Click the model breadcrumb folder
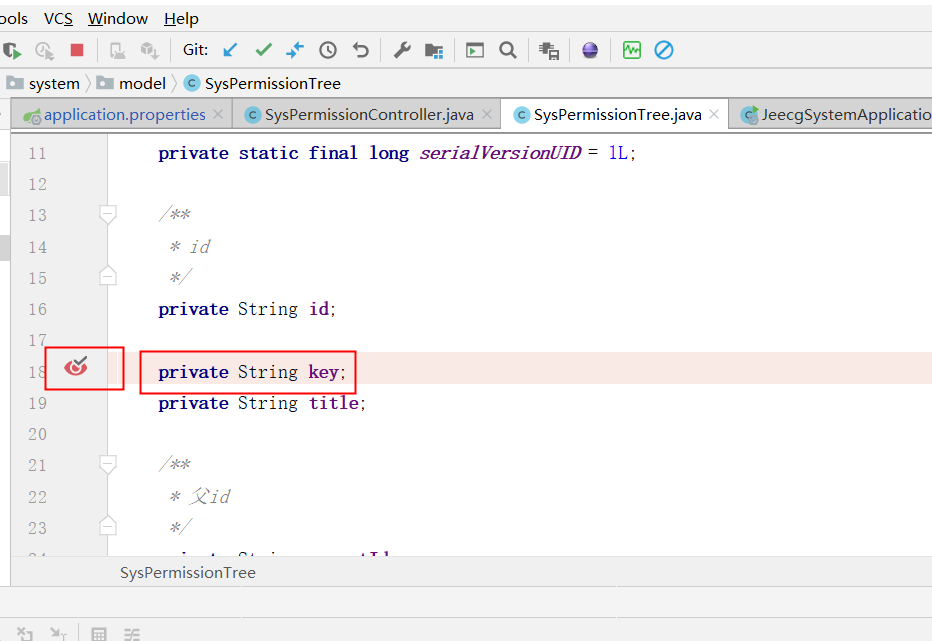This screenshot has height=641, width=932. pos(131,83)
